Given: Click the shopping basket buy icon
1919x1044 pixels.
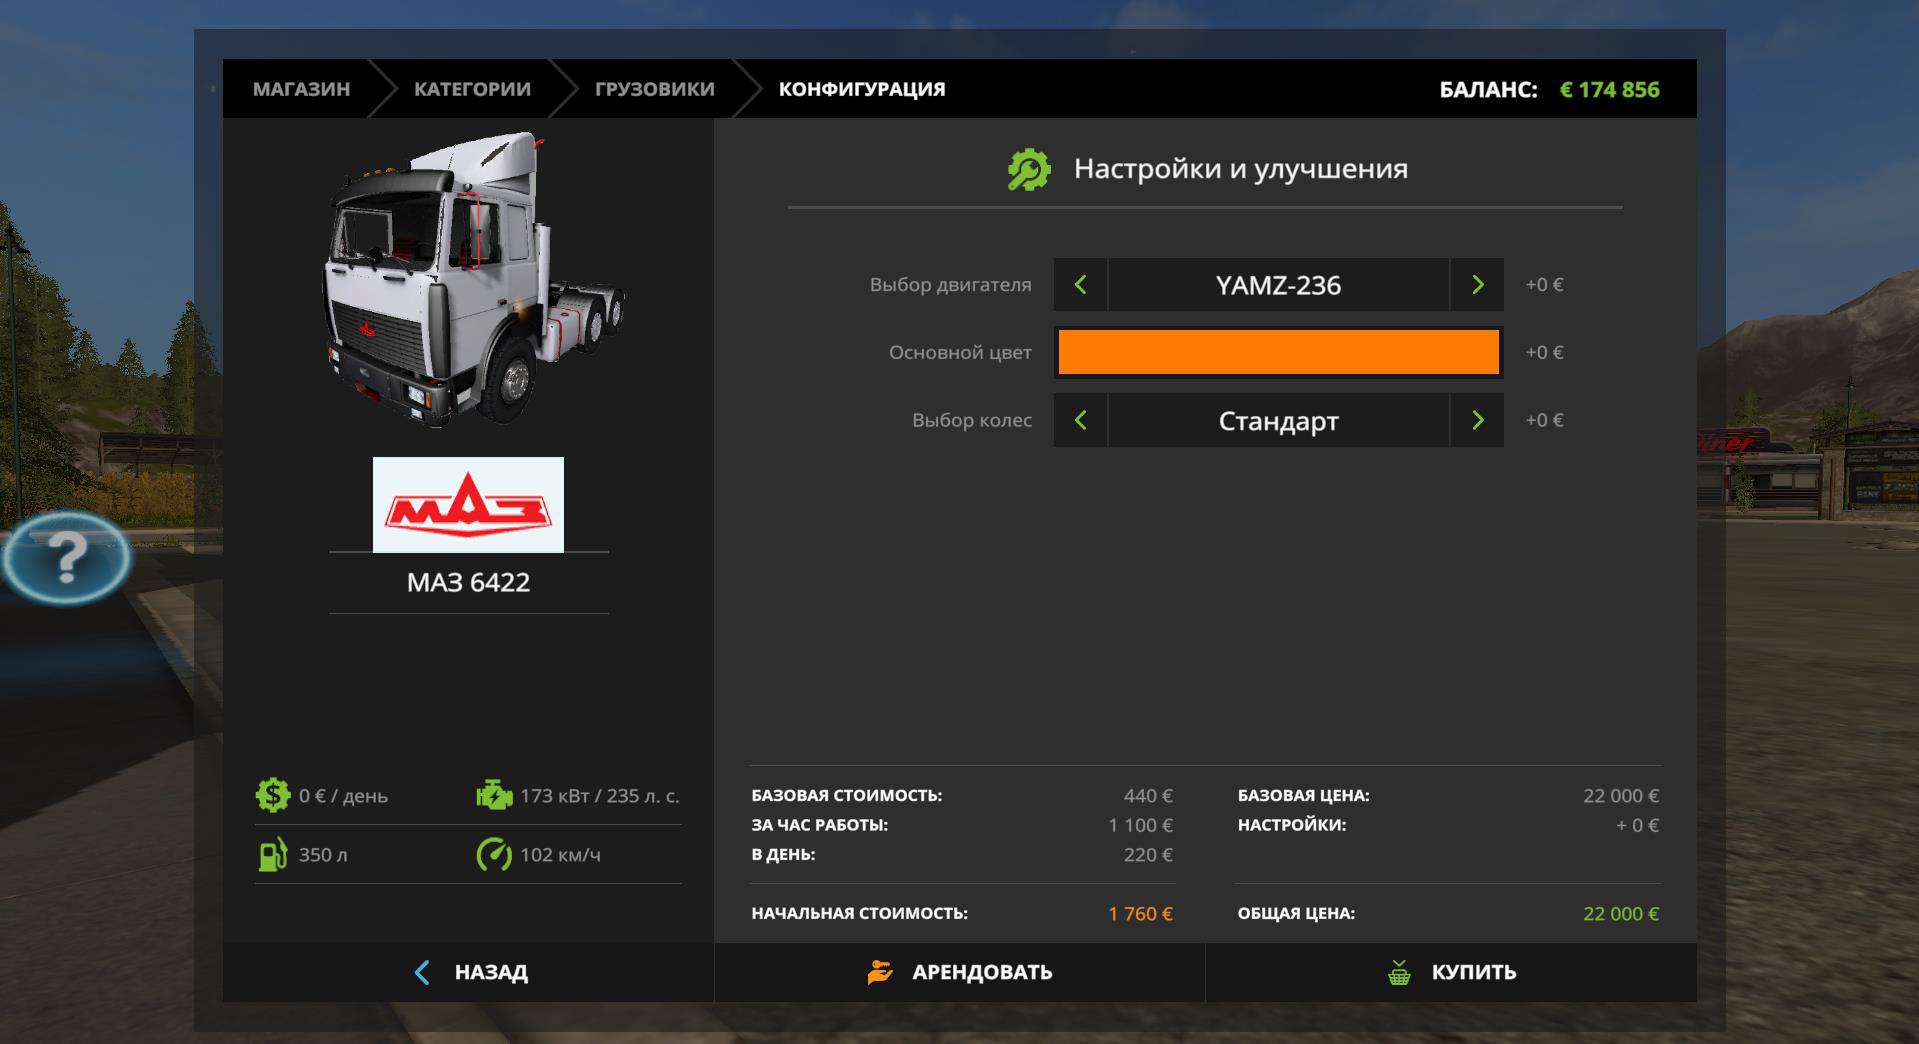Looking at the screenshot, I should coord(1399,972).
